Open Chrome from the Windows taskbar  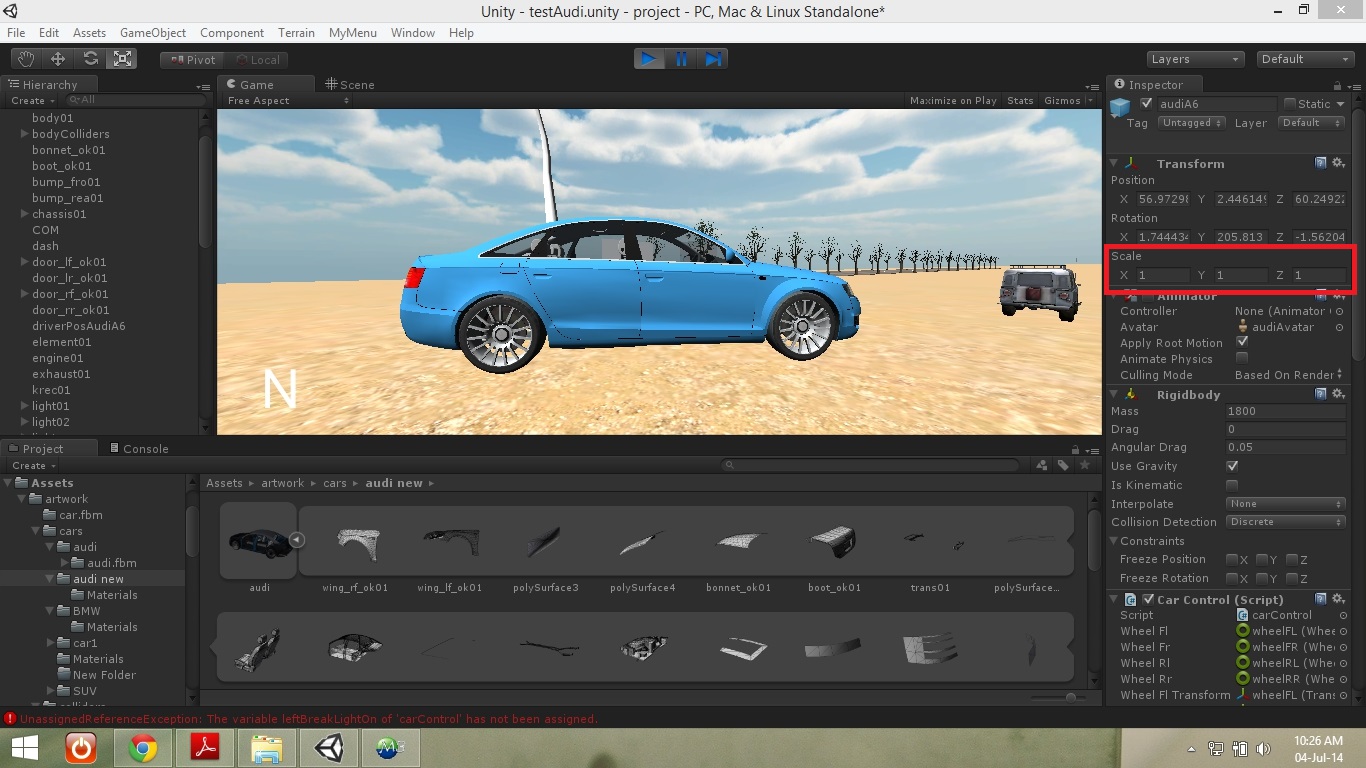tap(143, 748)
